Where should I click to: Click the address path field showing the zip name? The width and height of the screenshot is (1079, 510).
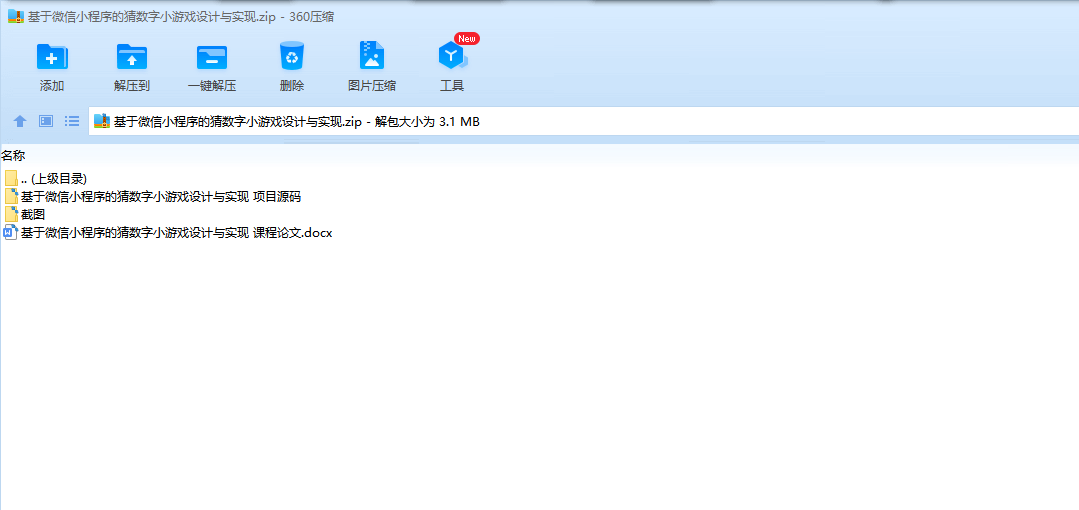pos(584,122)
